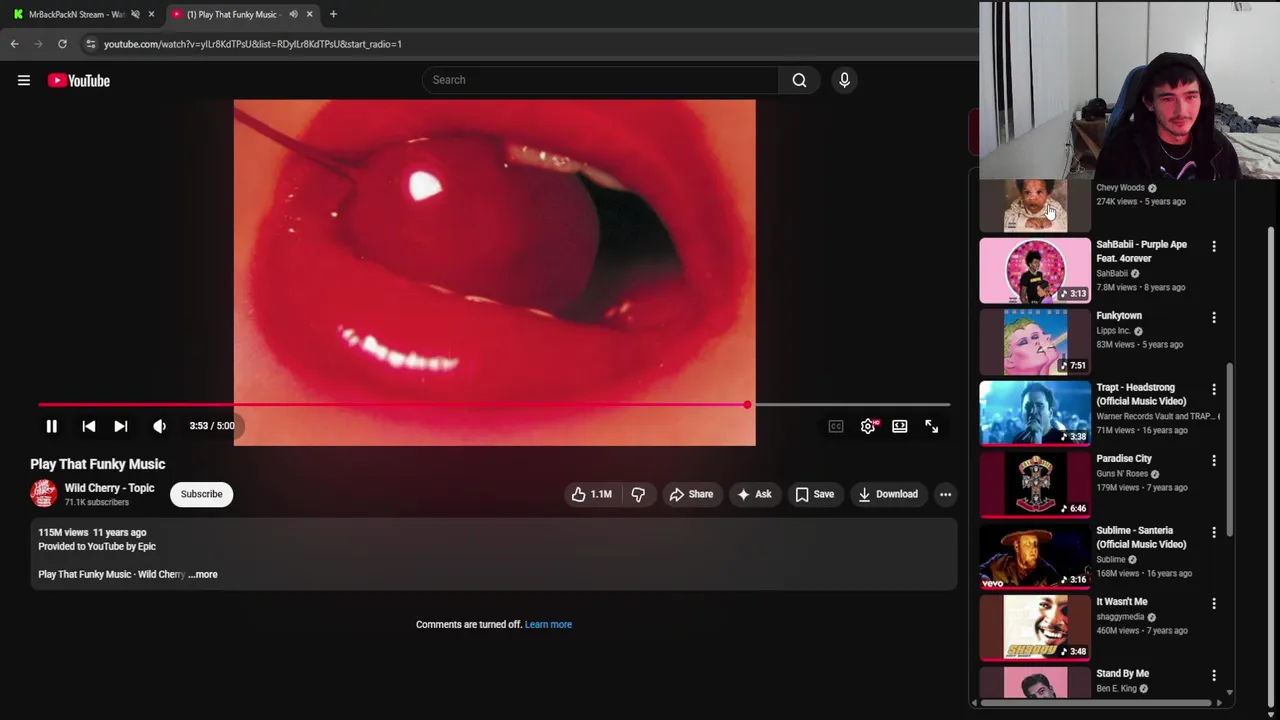Open options menu for Paradise City
This screenshot has width=1280, height=720.
[1214, 460]
